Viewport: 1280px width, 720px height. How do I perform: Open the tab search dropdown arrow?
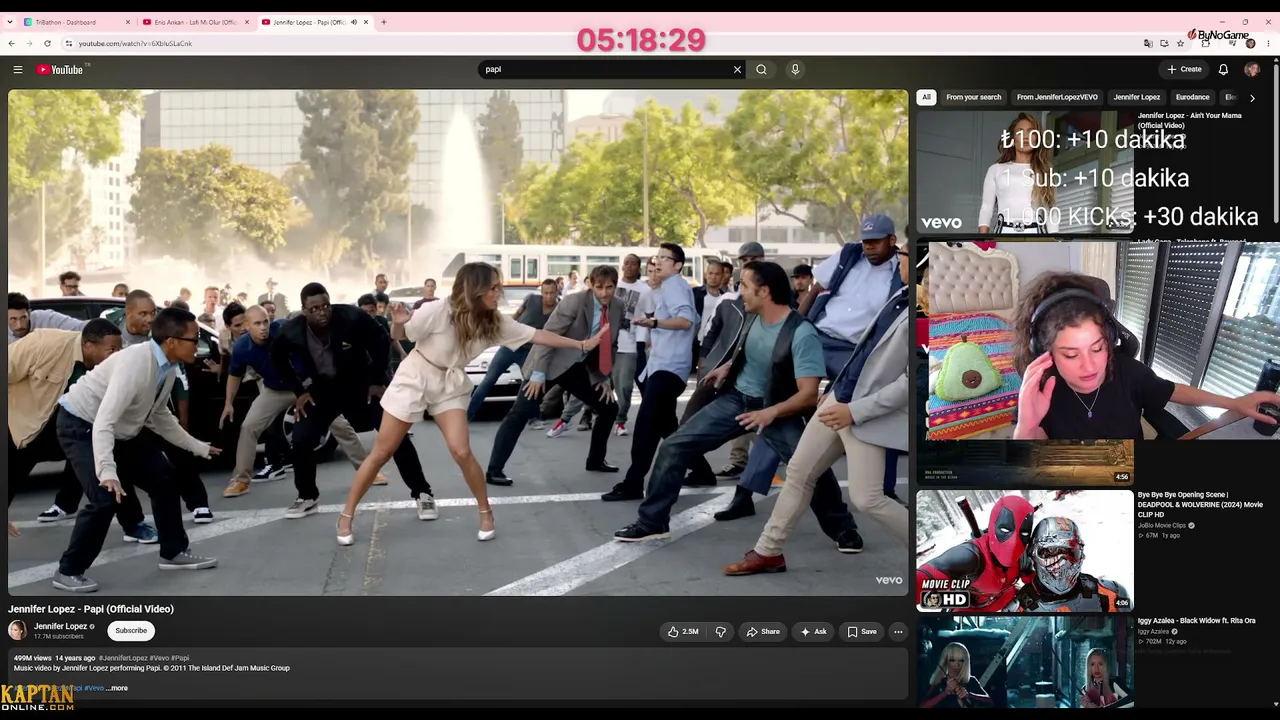[x=9, y=22]
